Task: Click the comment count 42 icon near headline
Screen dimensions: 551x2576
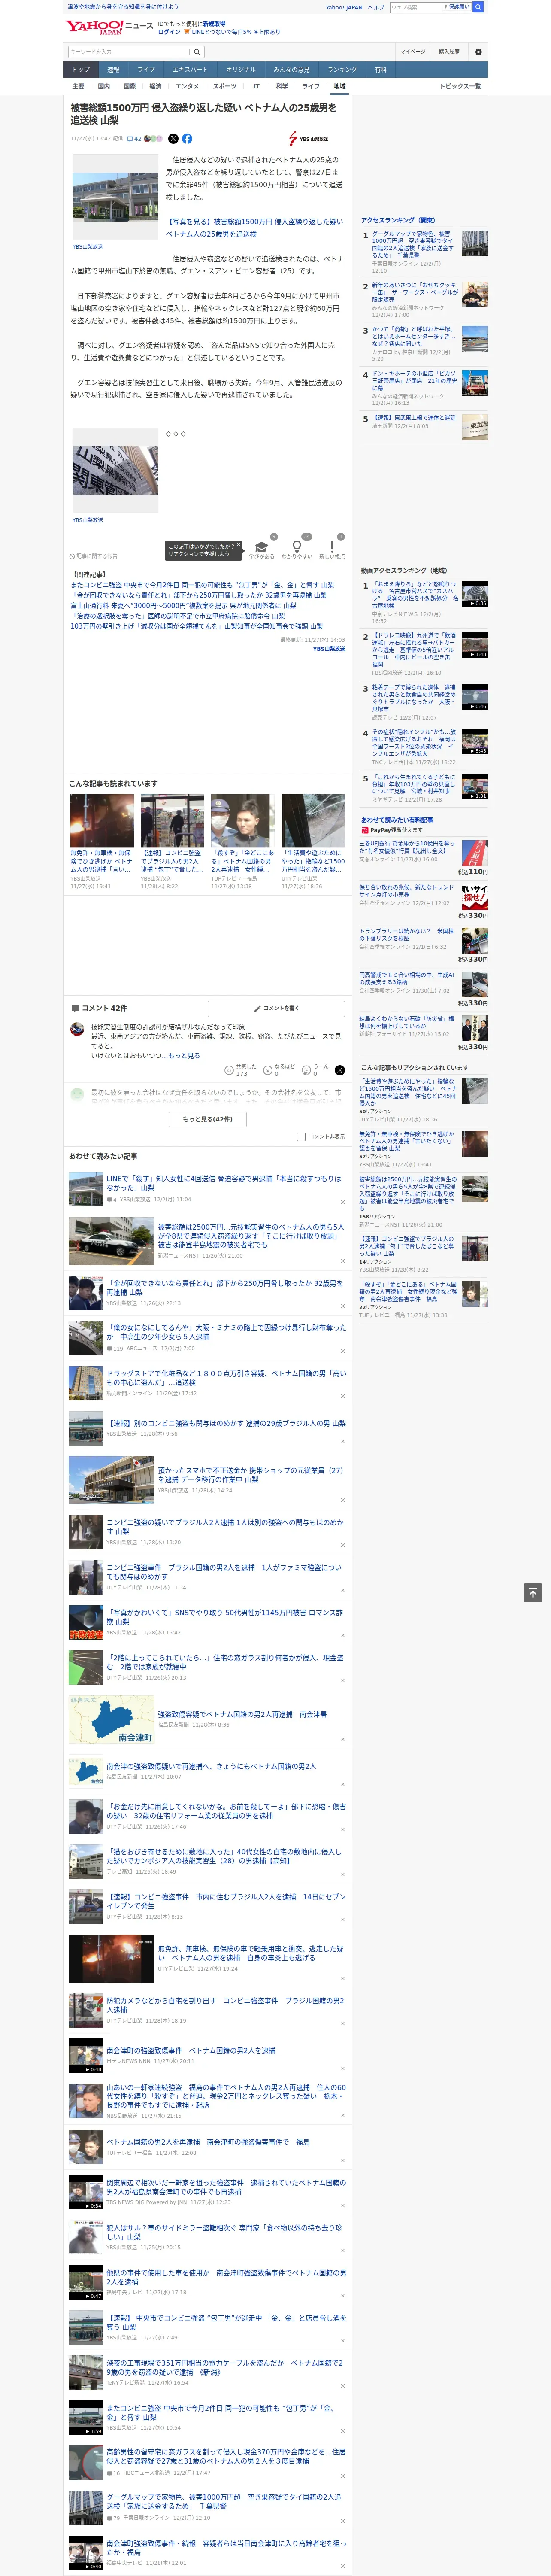Action: pyautogui.click(x=134, y=139)
